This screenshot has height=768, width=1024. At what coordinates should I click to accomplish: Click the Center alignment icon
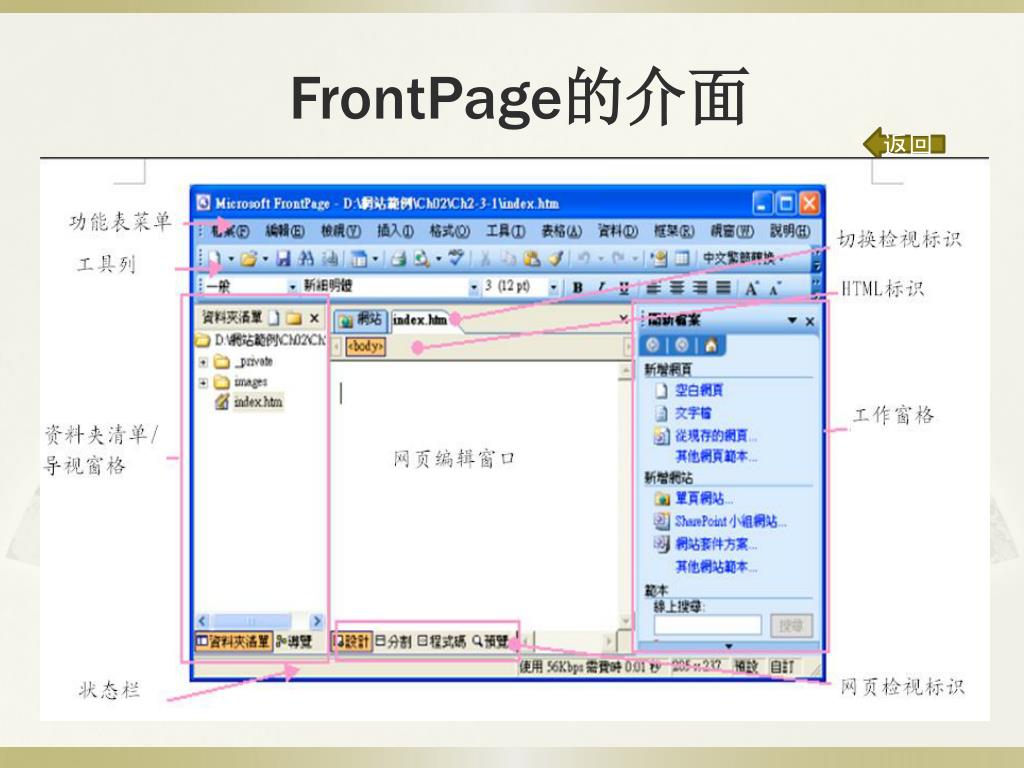tap(677, 287)
